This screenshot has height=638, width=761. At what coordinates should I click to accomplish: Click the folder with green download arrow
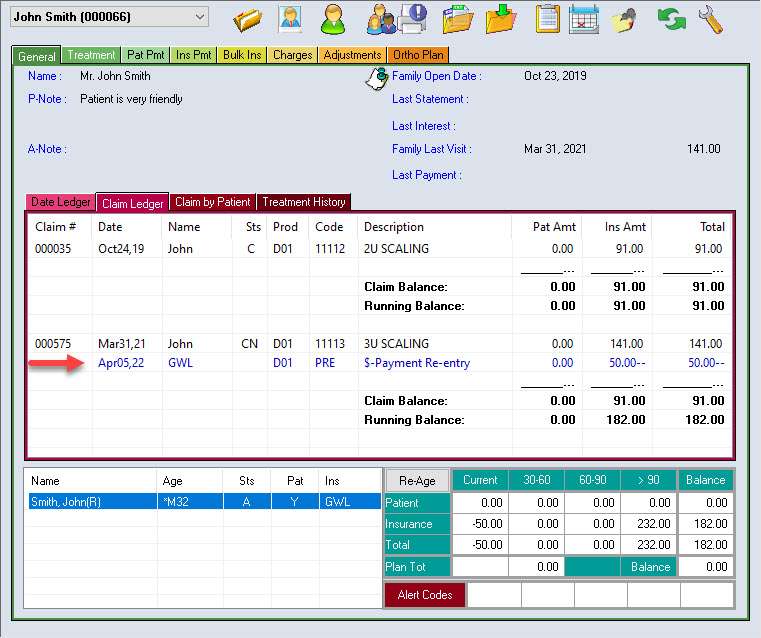click(501, 19)
